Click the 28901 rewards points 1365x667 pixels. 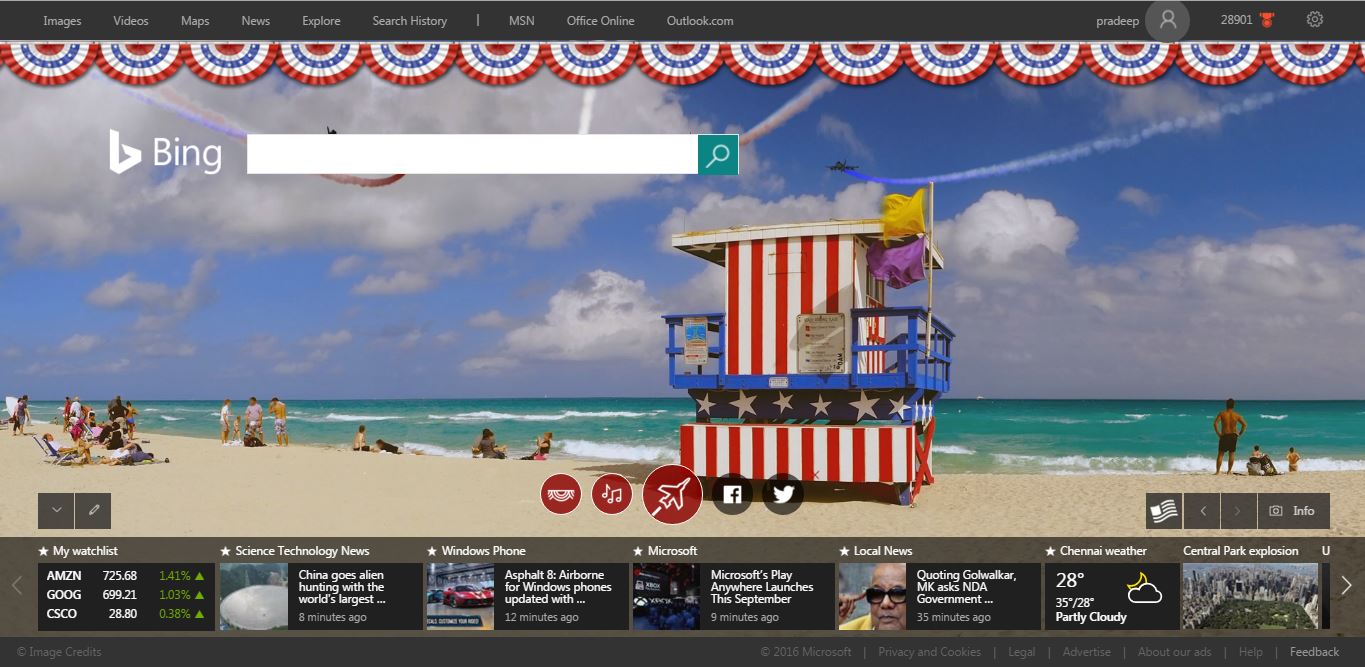pyautogui.click(x=1237, y=20)
